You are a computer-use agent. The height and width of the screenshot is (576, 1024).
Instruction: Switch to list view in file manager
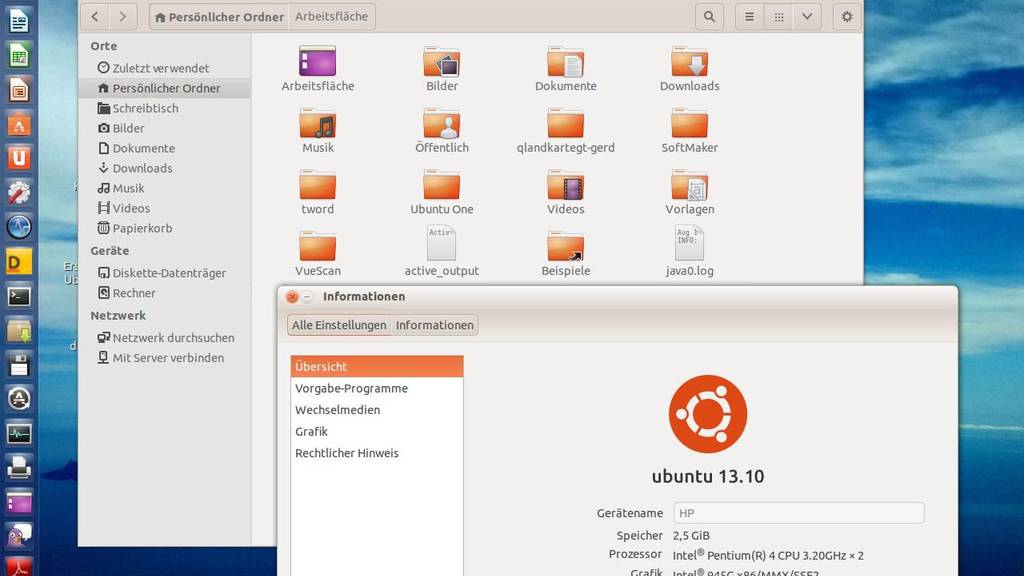749,17
